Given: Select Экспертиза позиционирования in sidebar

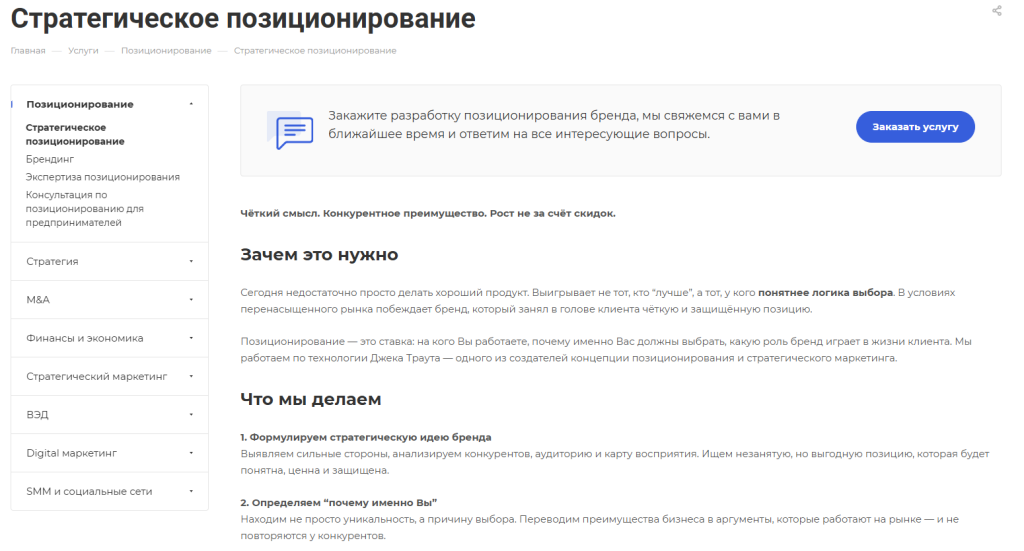Looking at the screenshot, I should 103,177.
